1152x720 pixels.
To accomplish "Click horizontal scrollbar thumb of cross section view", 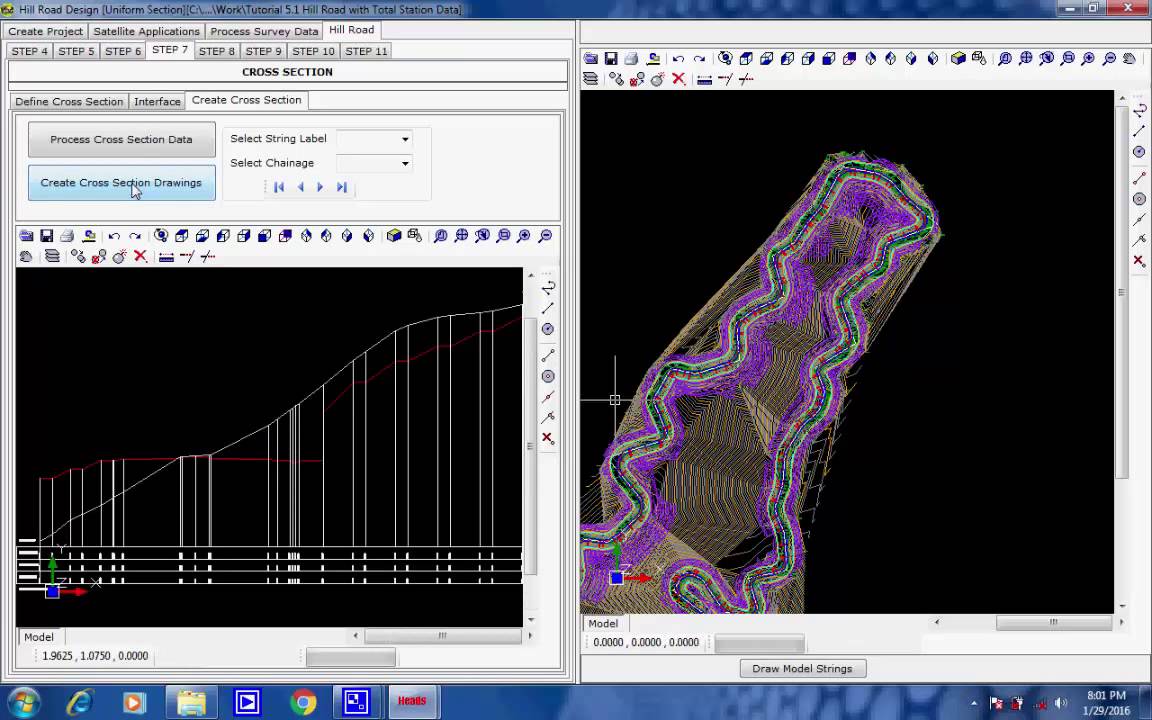I will 442,636.
